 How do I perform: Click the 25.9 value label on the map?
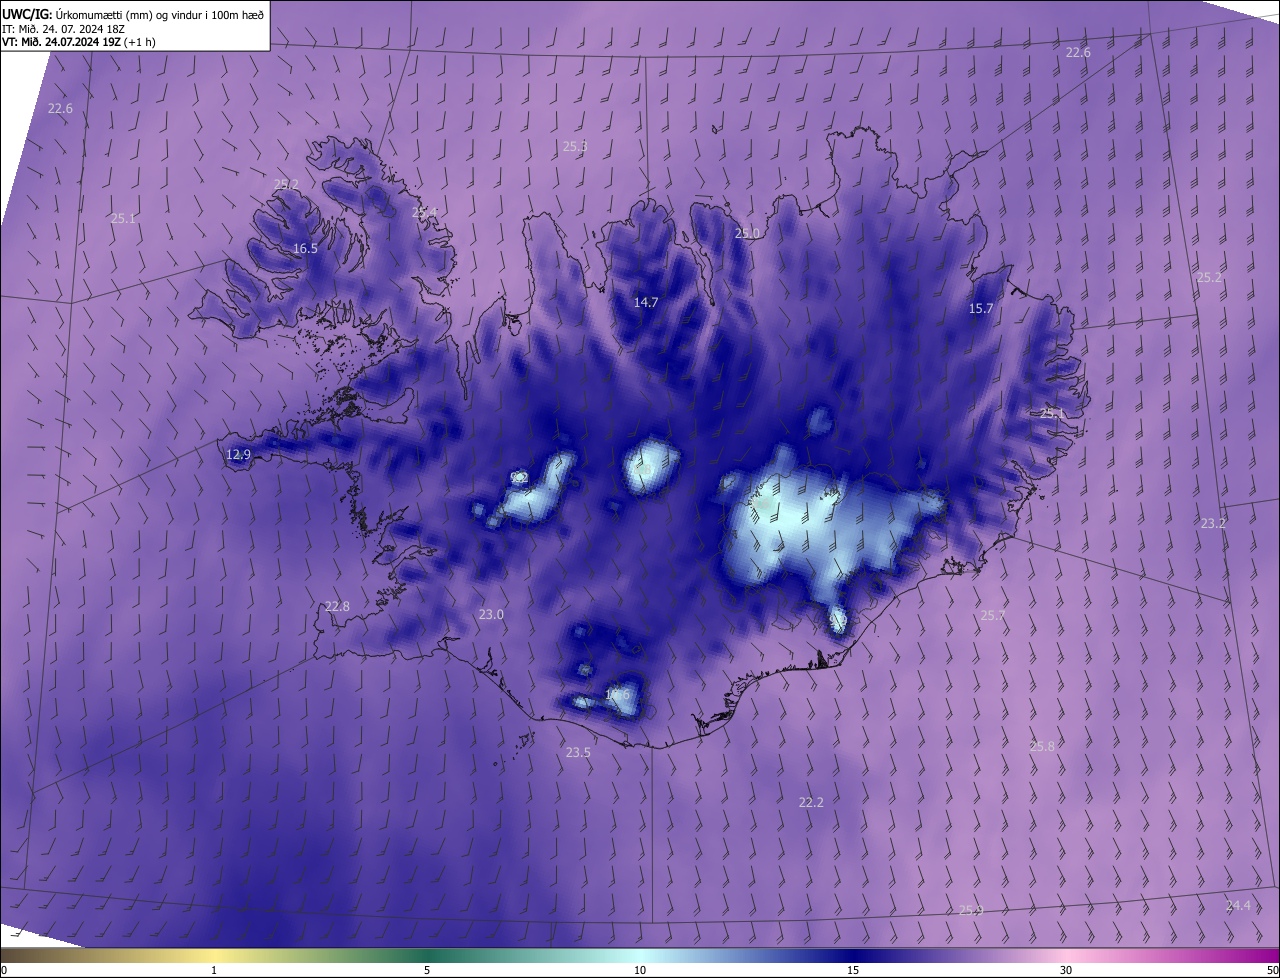pos(971,910)
